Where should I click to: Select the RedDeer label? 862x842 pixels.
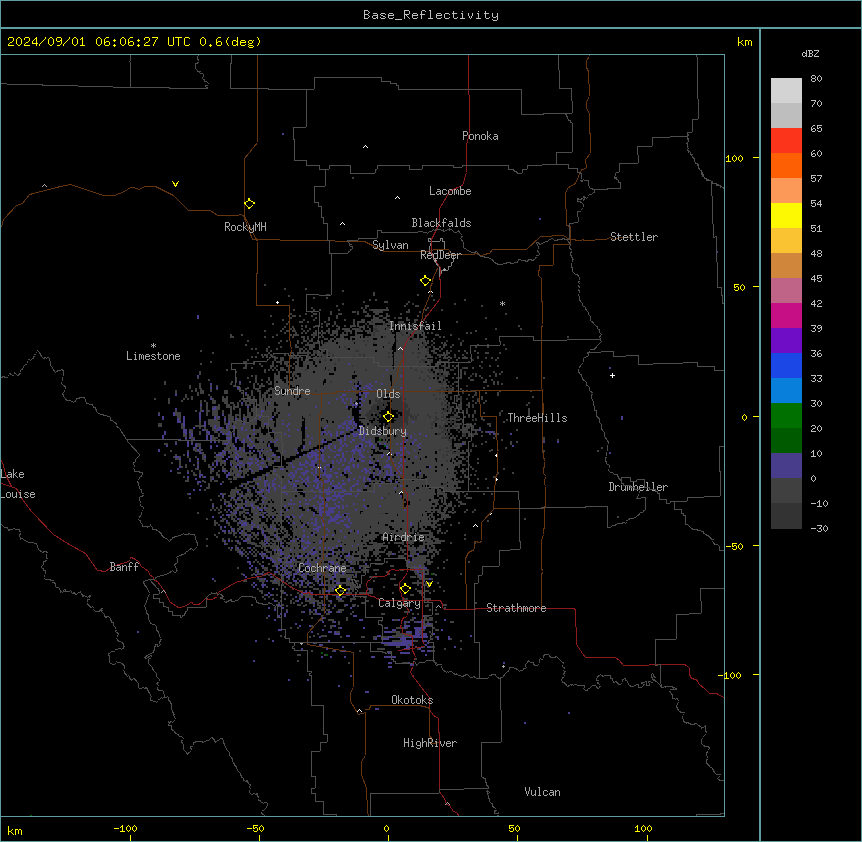(440, 255)
